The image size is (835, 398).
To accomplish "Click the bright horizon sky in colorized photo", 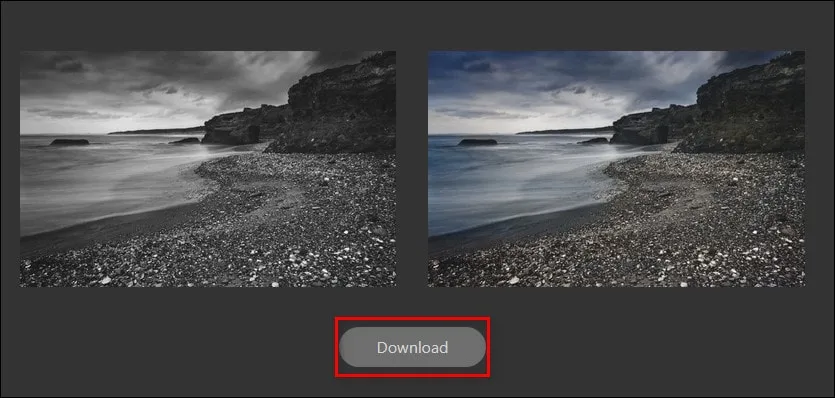I will (x=514, y=124).
